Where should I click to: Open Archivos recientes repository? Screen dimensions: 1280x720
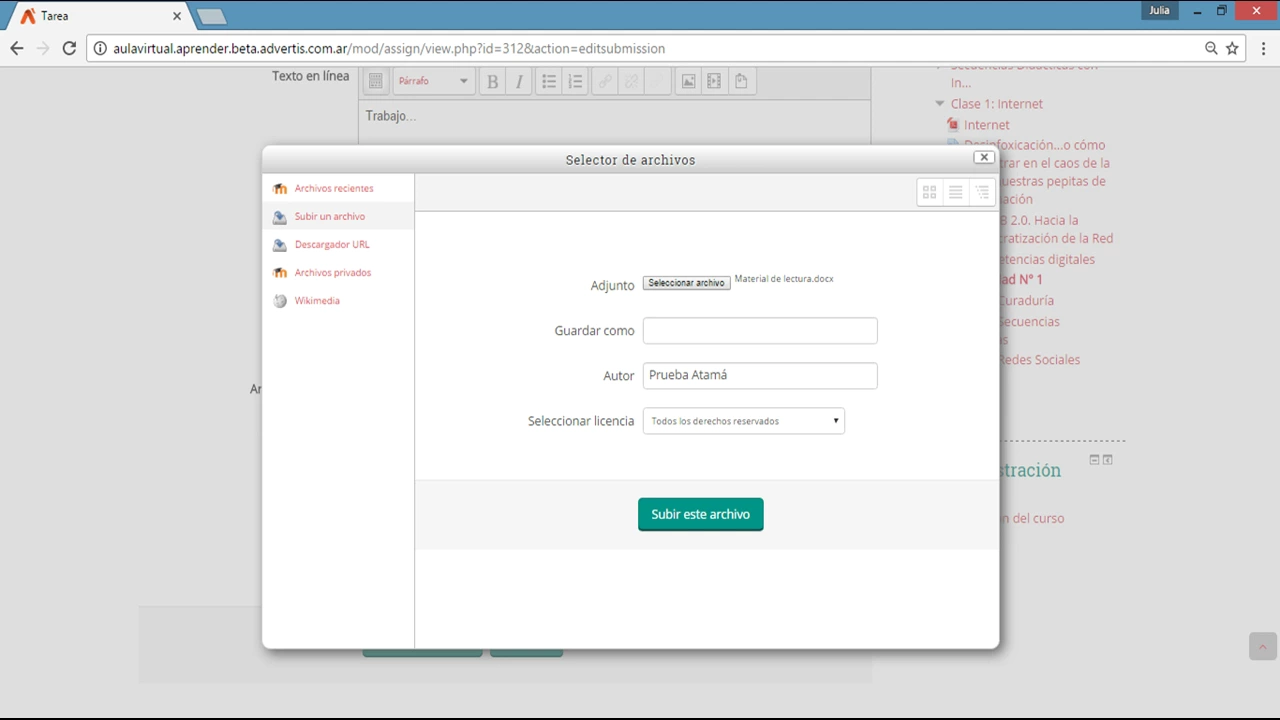[x=334, y=188]
